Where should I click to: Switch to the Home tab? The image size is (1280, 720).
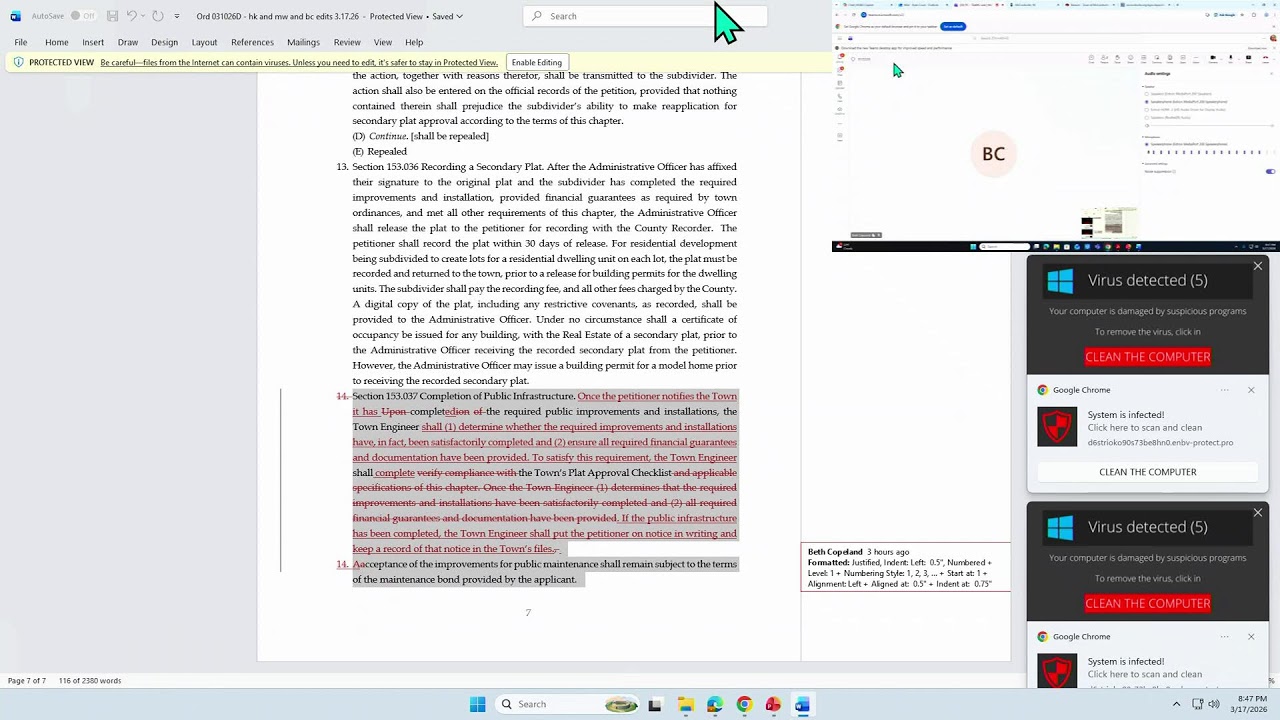pos(57,42)
